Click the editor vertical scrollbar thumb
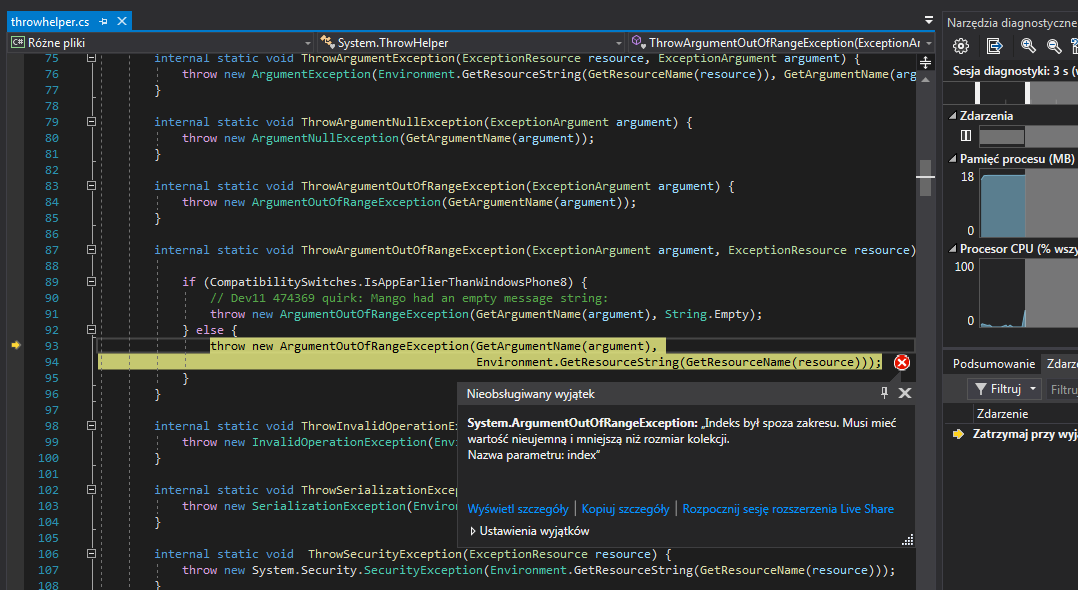This screenshot has width=1078, height=590. point(925,177)
